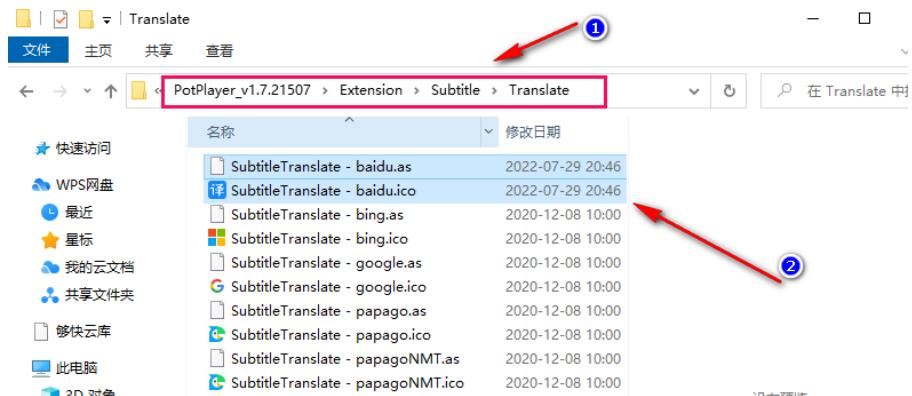Sort by the 修改日期 column header
The width and height of the screenshot is (912, 396).
pos(533,132)
